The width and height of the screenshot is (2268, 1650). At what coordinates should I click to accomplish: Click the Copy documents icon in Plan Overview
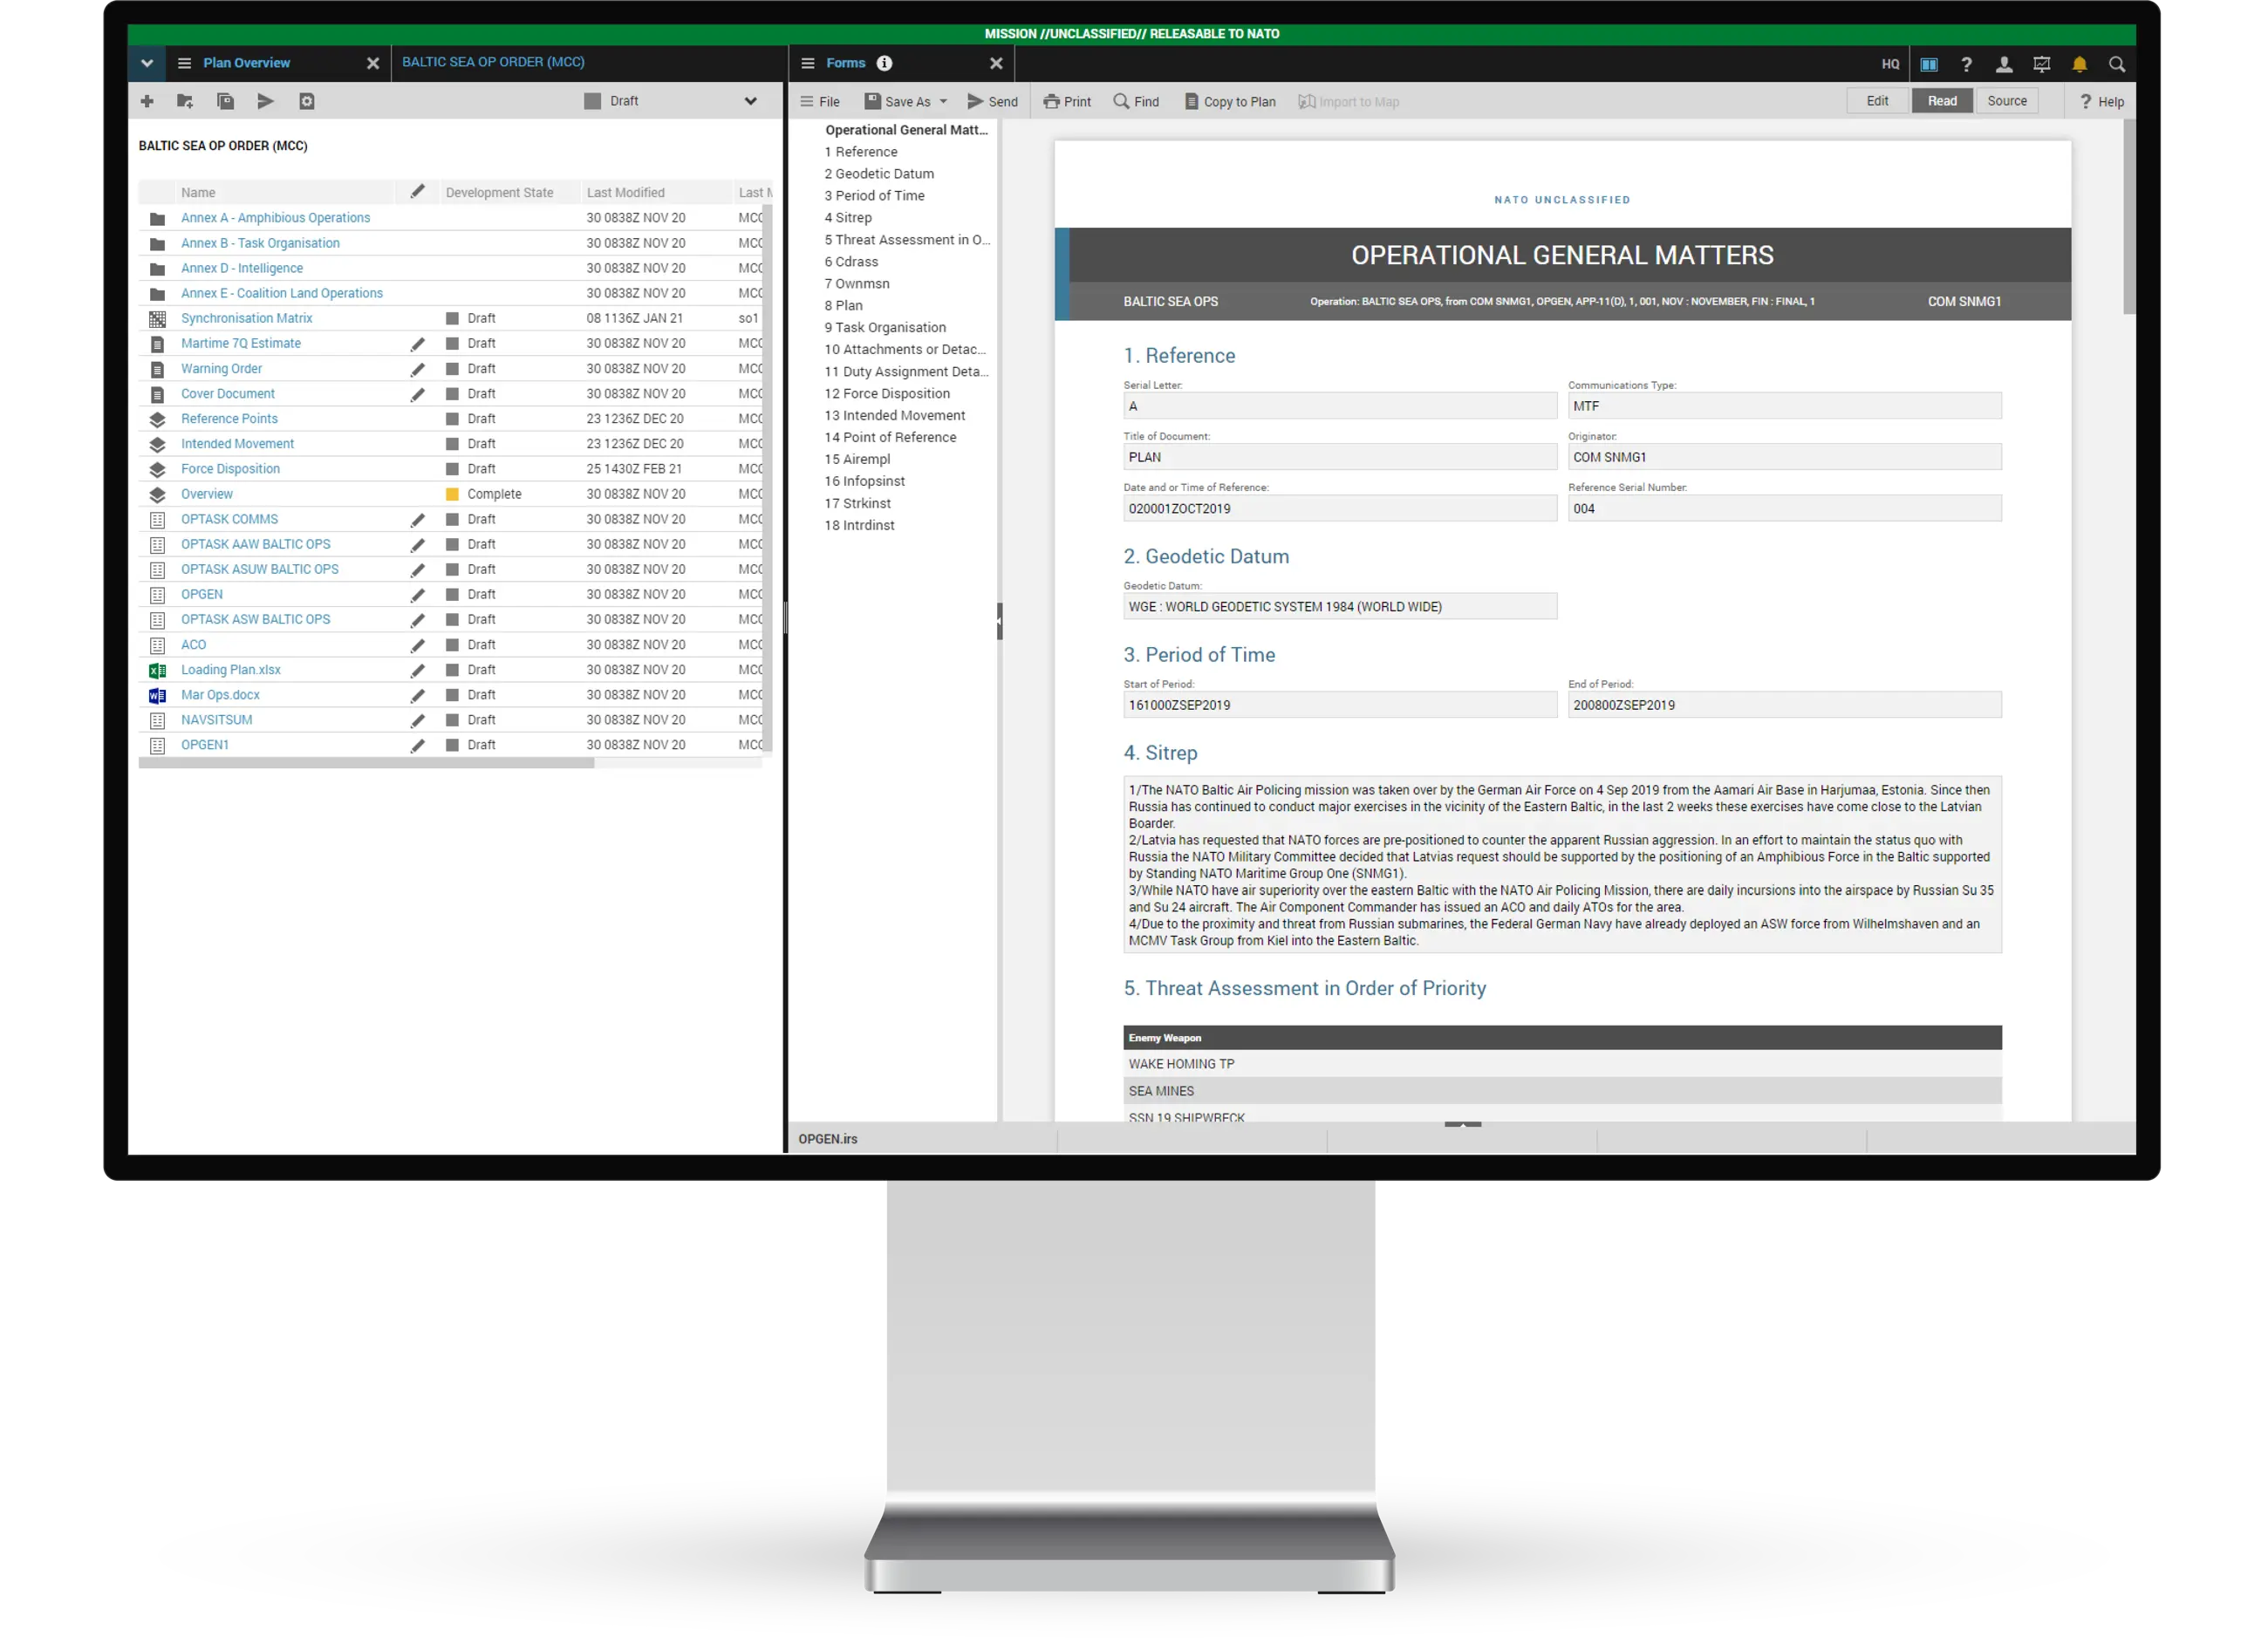pyautogui.click(x=224, y=100)
